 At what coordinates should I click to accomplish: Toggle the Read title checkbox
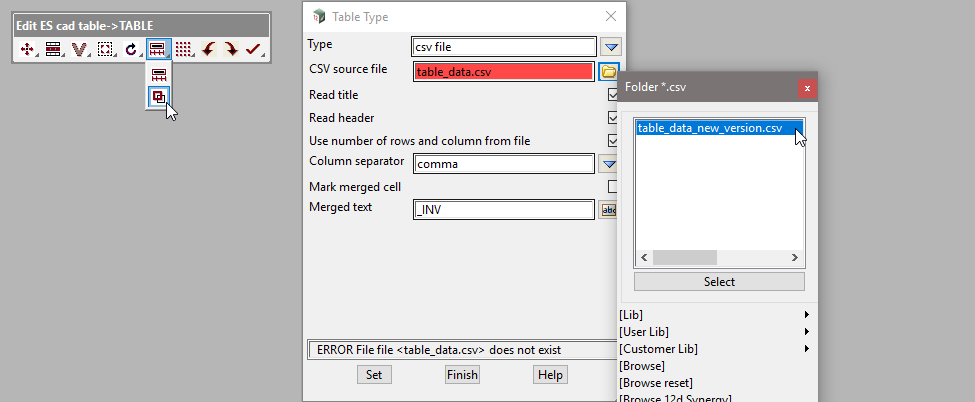point(613,95)
